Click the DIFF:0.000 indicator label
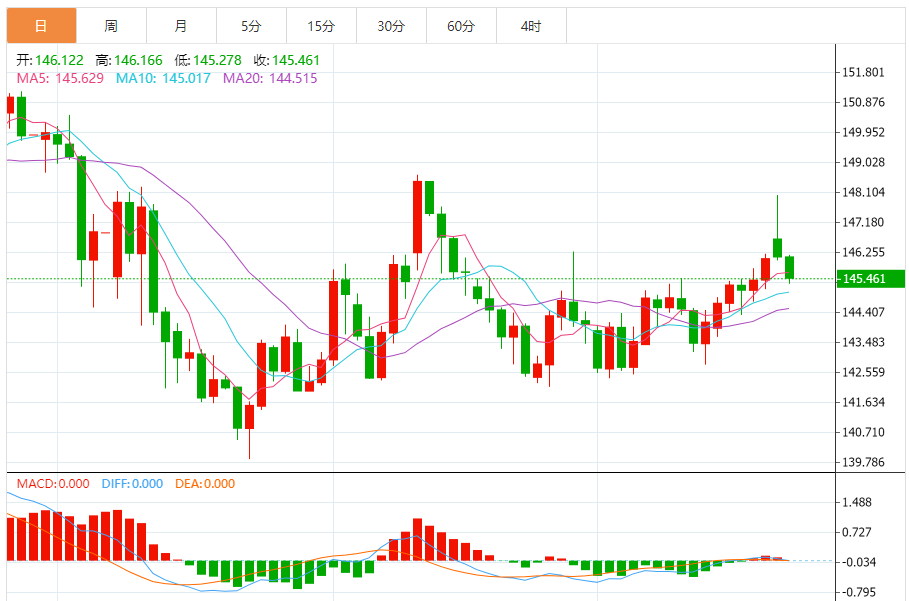The width and height of the screenshot is (909, 601). pos(132,484)
